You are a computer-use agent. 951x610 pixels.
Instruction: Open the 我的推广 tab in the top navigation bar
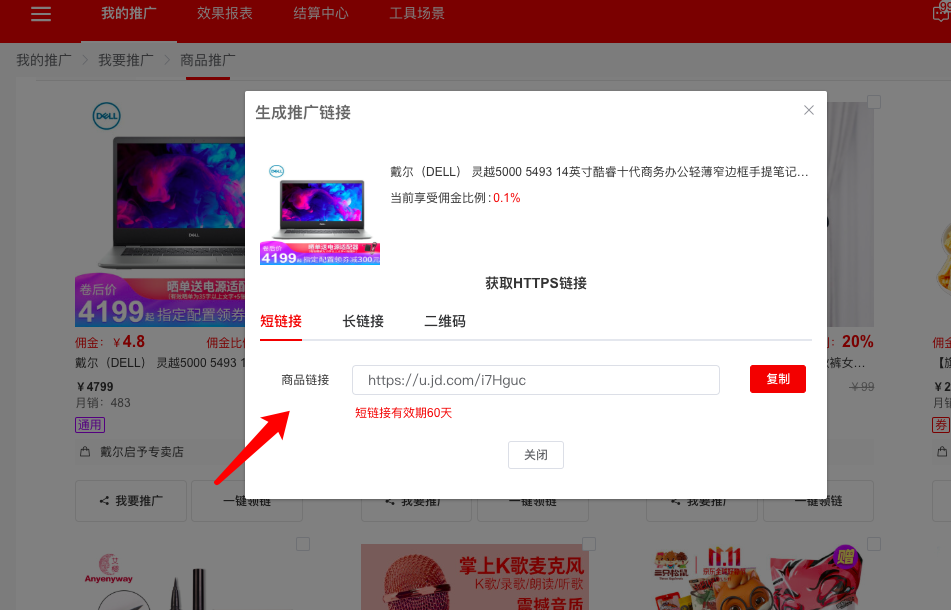[x=129, y=13]
